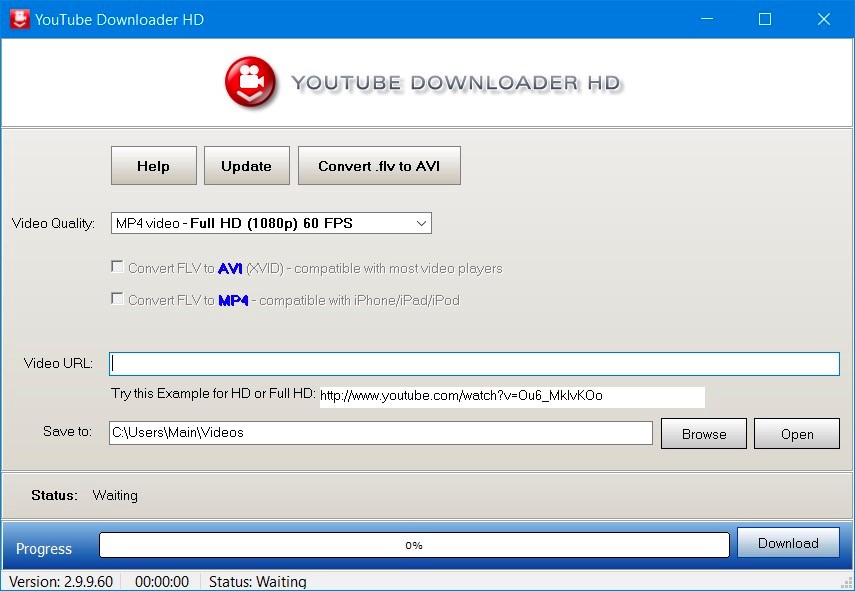Viewport: 855px width, 591px height.
Task: Click the red camera logo graphic
Action: (249, 83)
